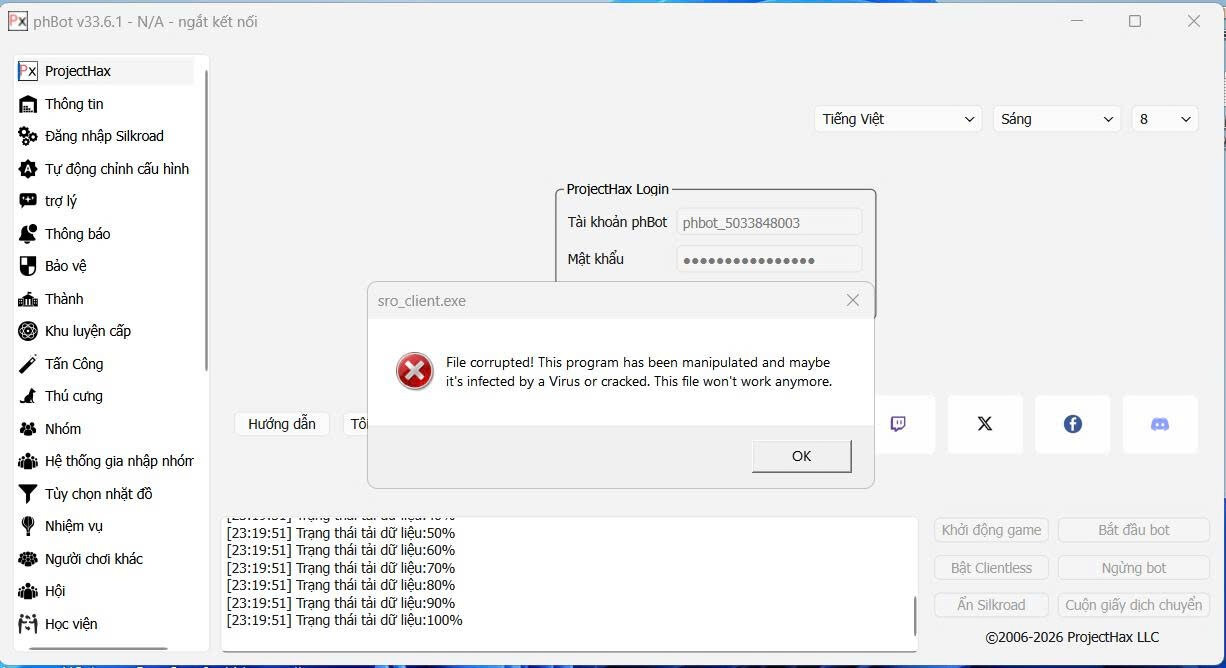This screenshot has width=1226, height=668.
Task: Click the Thú cưng pet icon
Action: (28, 396)
